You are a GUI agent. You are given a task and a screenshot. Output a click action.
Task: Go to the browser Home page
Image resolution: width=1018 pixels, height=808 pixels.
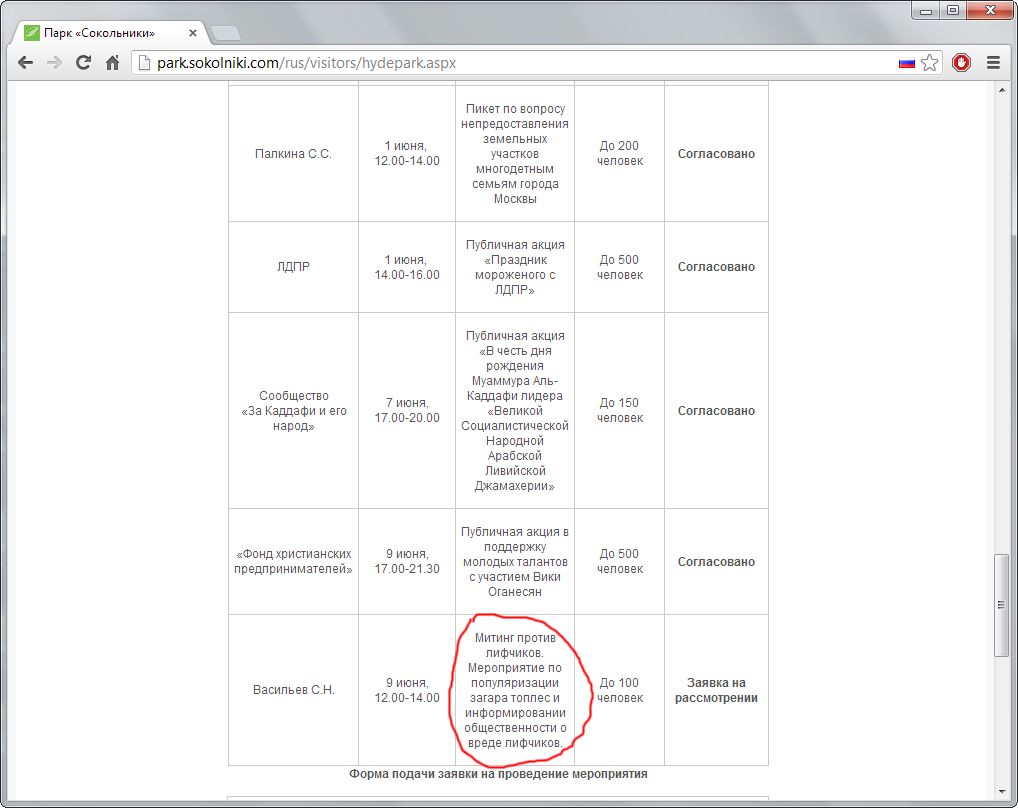coord(113,63)
